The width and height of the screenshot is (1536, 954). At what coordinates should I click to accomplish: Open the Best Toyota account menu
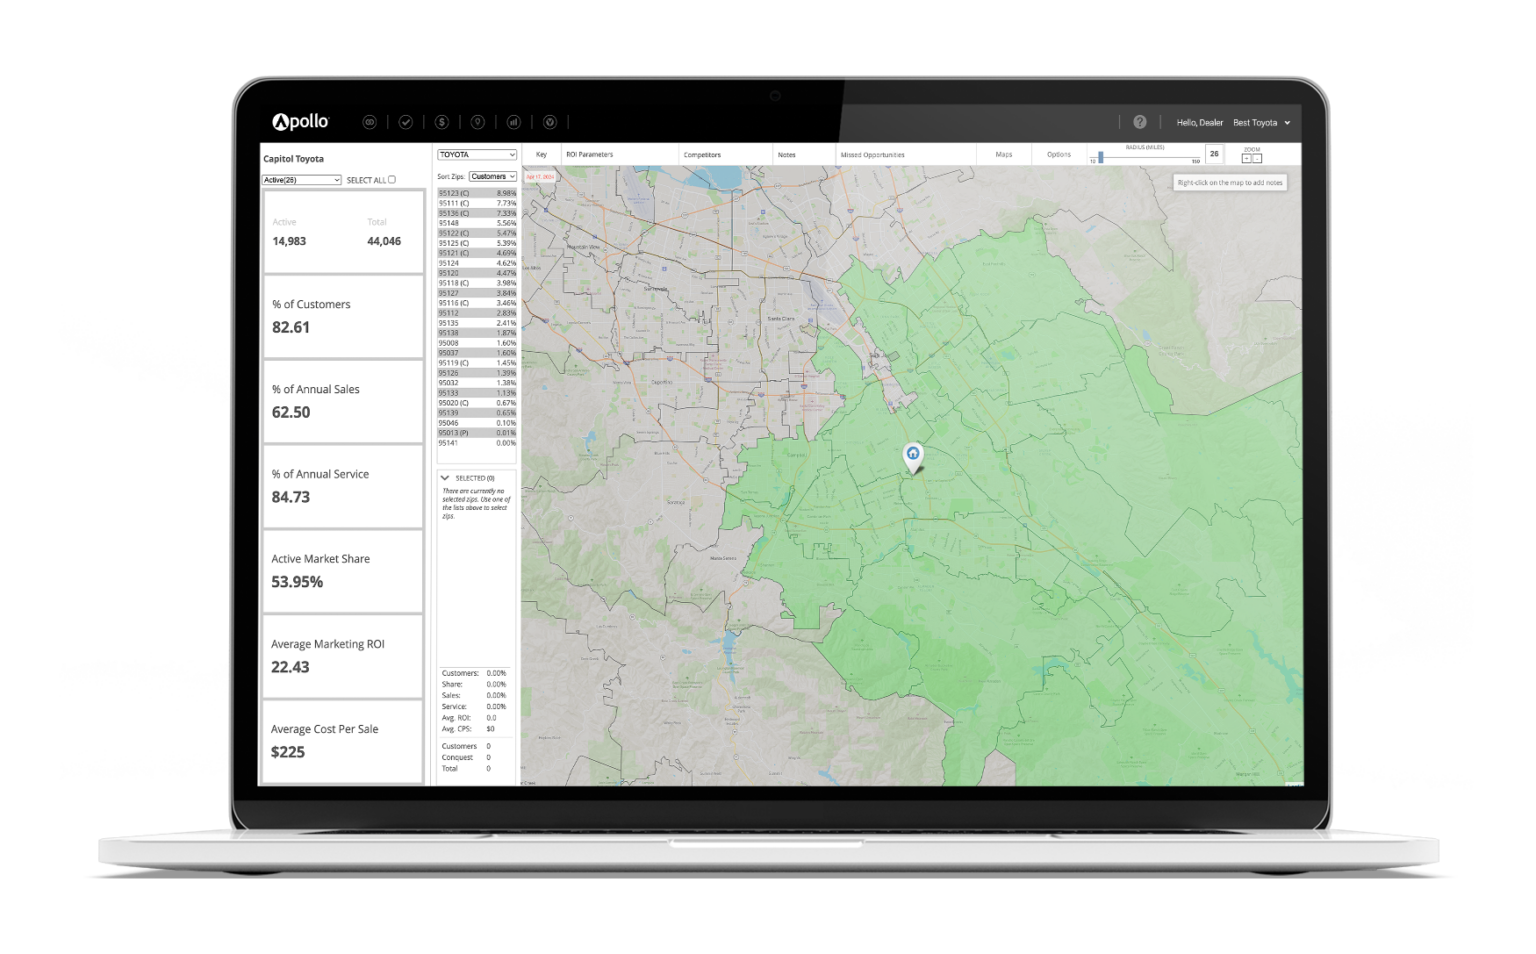click(1261, 123)
